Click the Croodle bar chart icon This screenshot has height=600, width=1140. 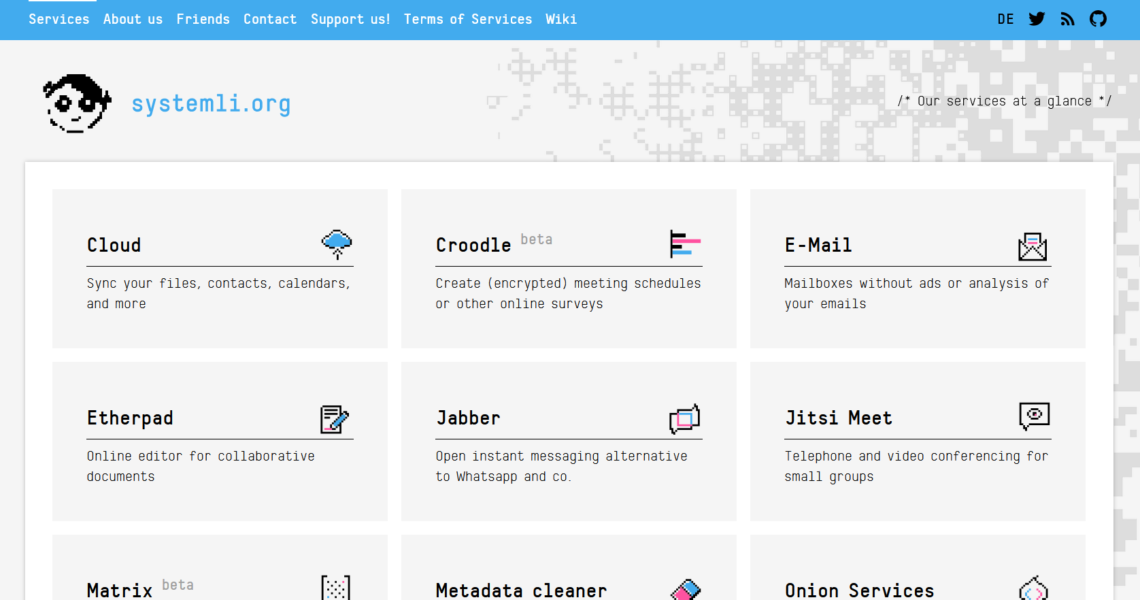click(x=685, y=244)
